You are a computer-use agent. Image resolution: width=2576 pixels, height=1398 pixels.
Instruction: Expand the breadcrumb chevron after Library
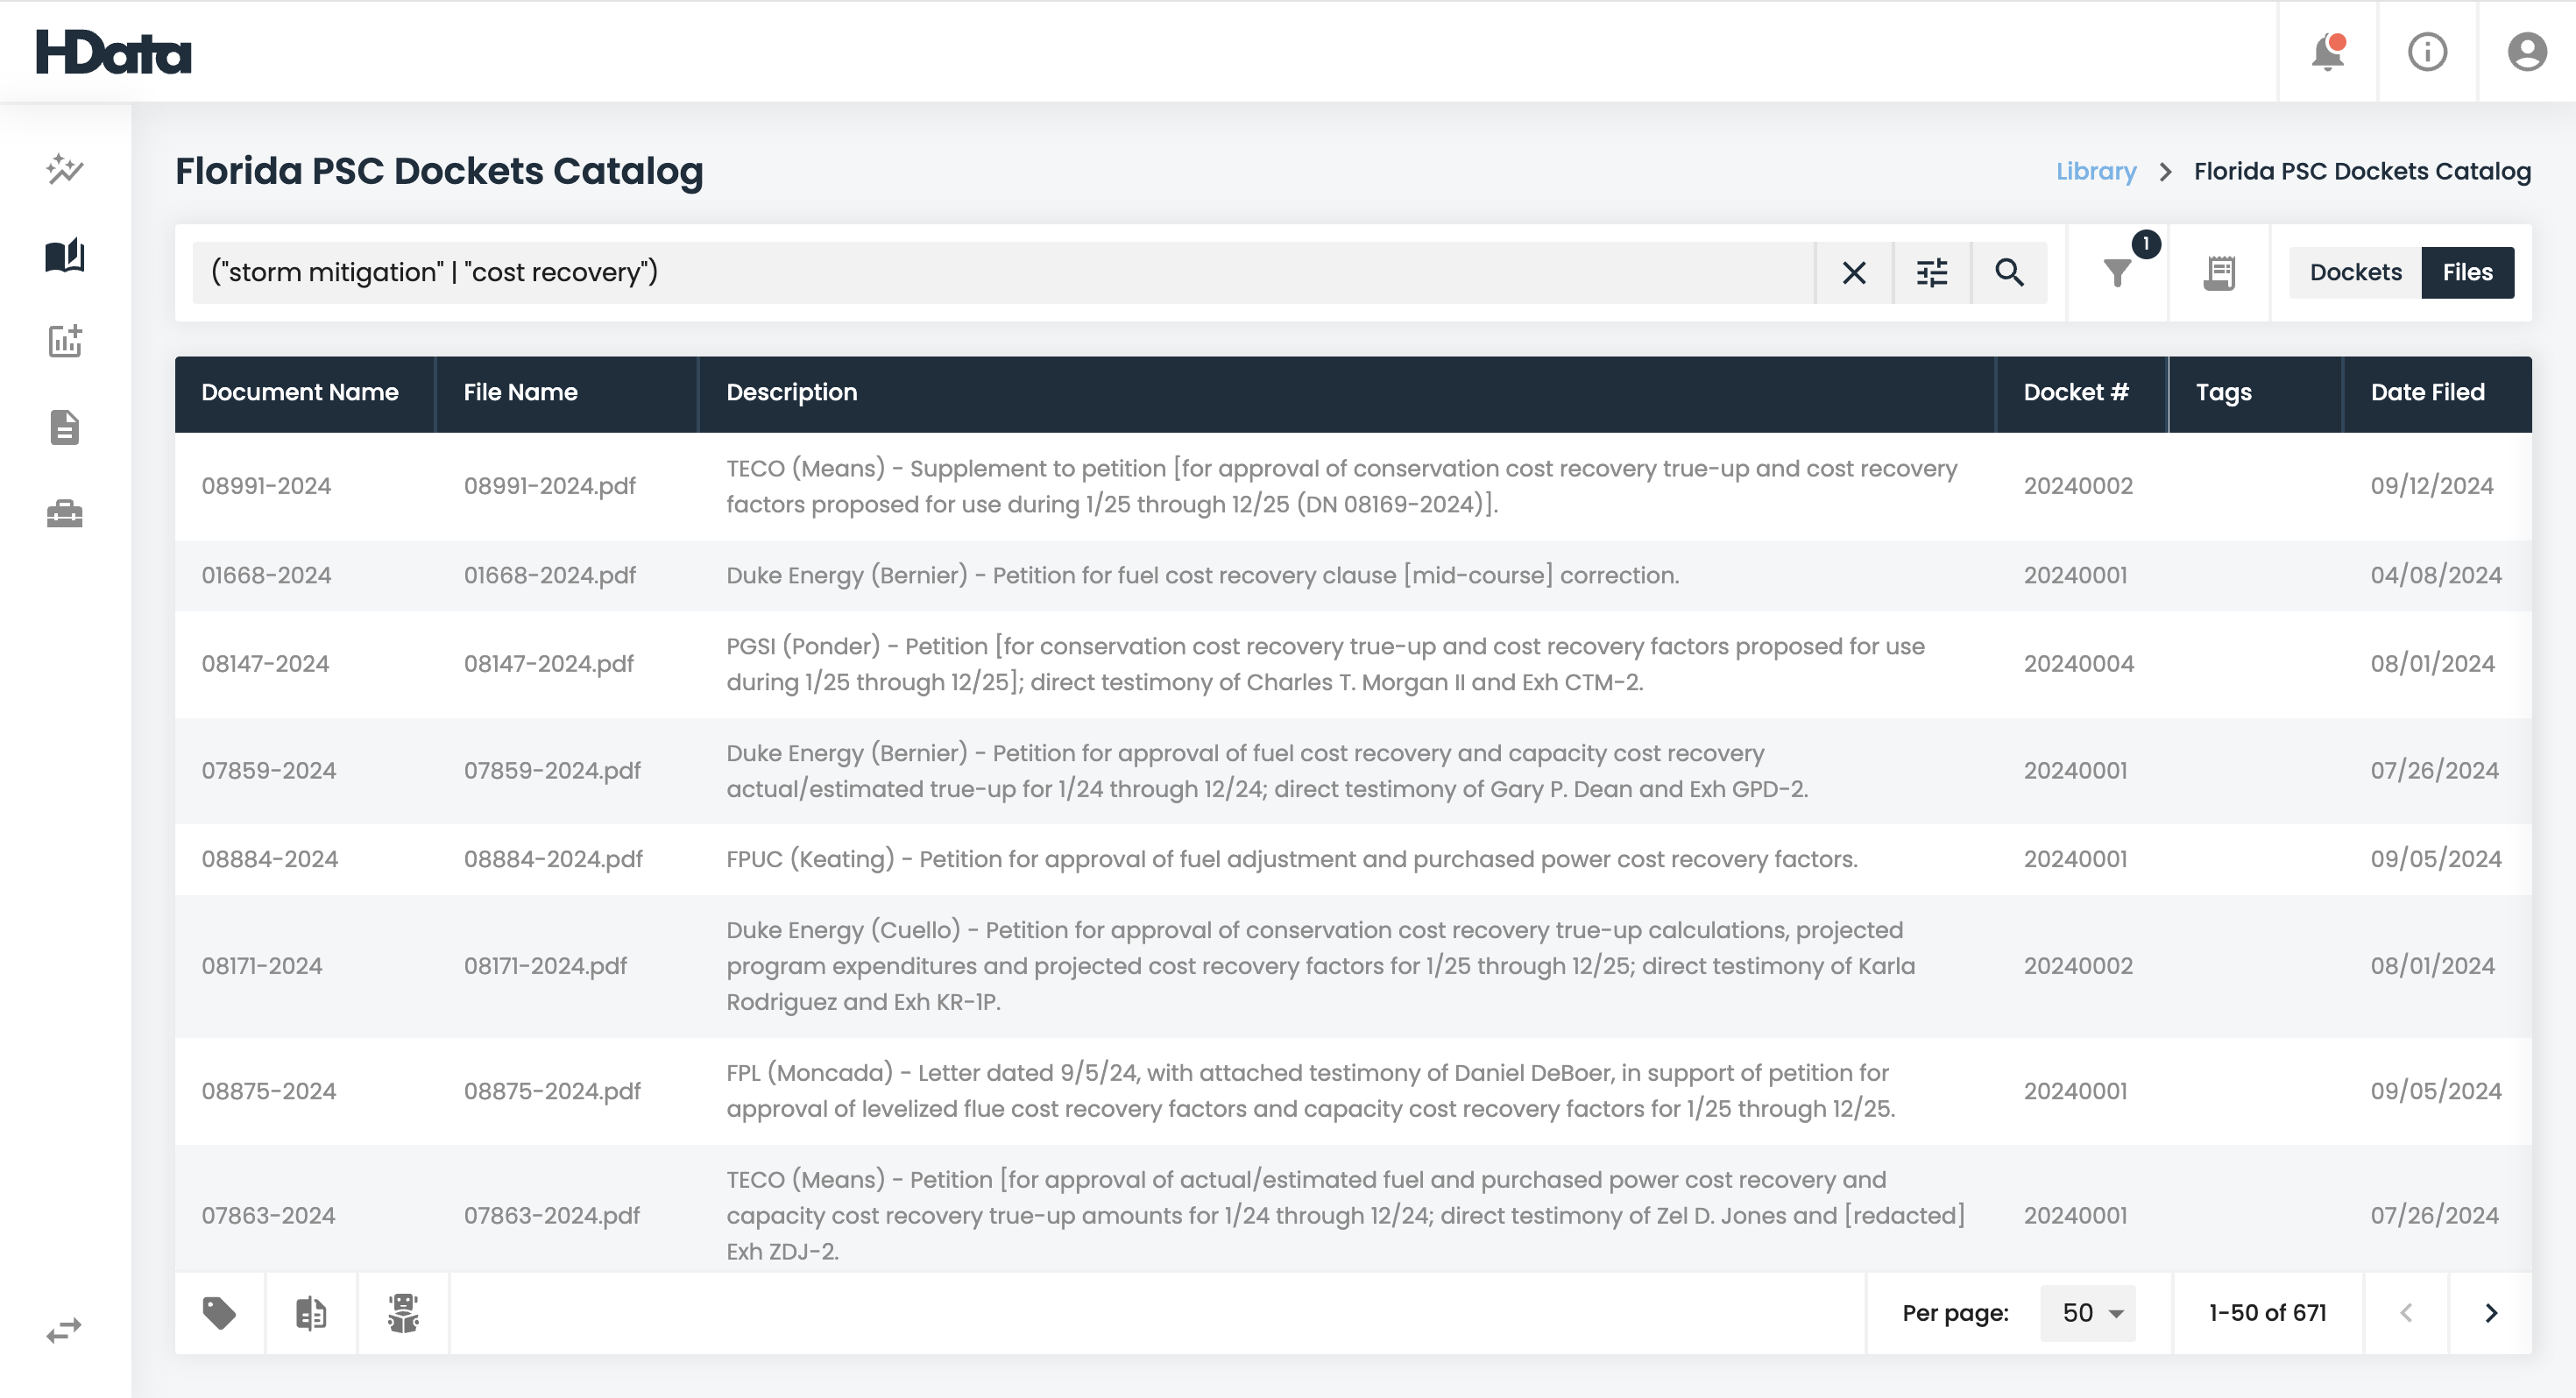tap(2166, 171)
